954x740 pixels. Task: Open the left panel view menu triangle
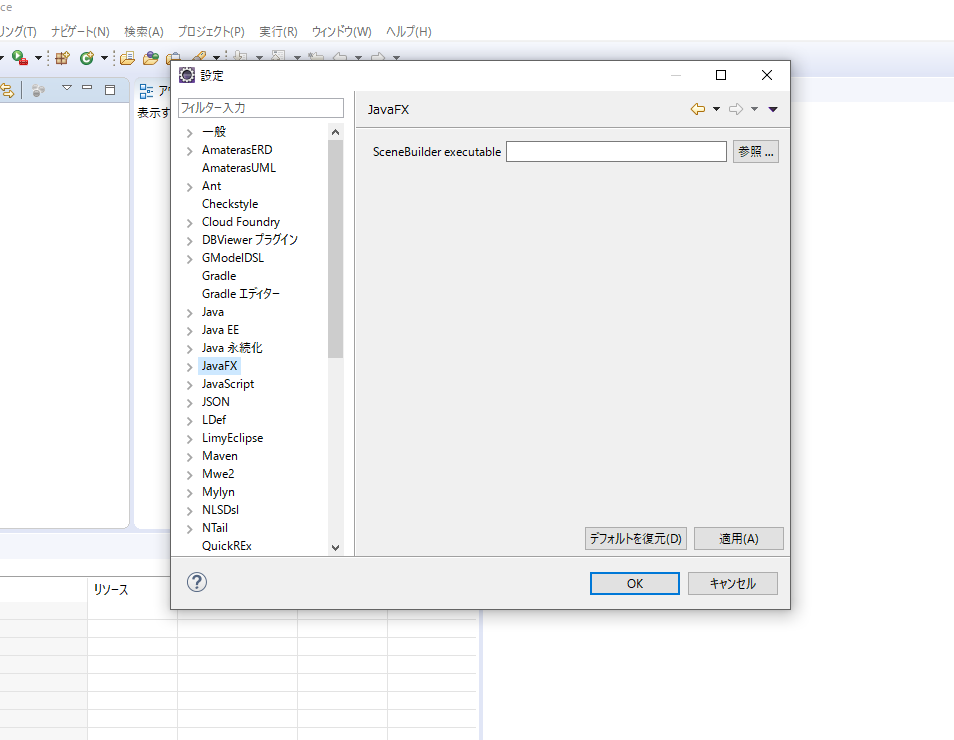coord(67,89)
